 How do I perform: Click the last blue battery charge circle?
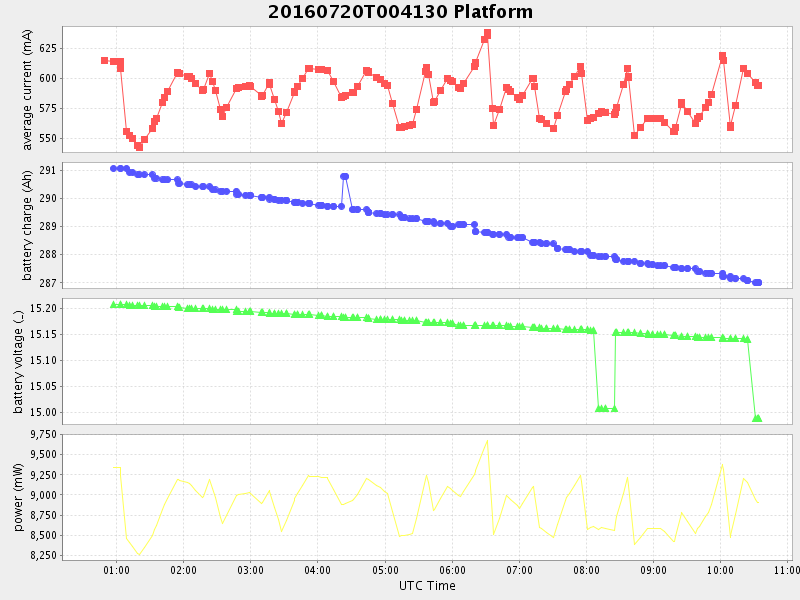(758, 282)
